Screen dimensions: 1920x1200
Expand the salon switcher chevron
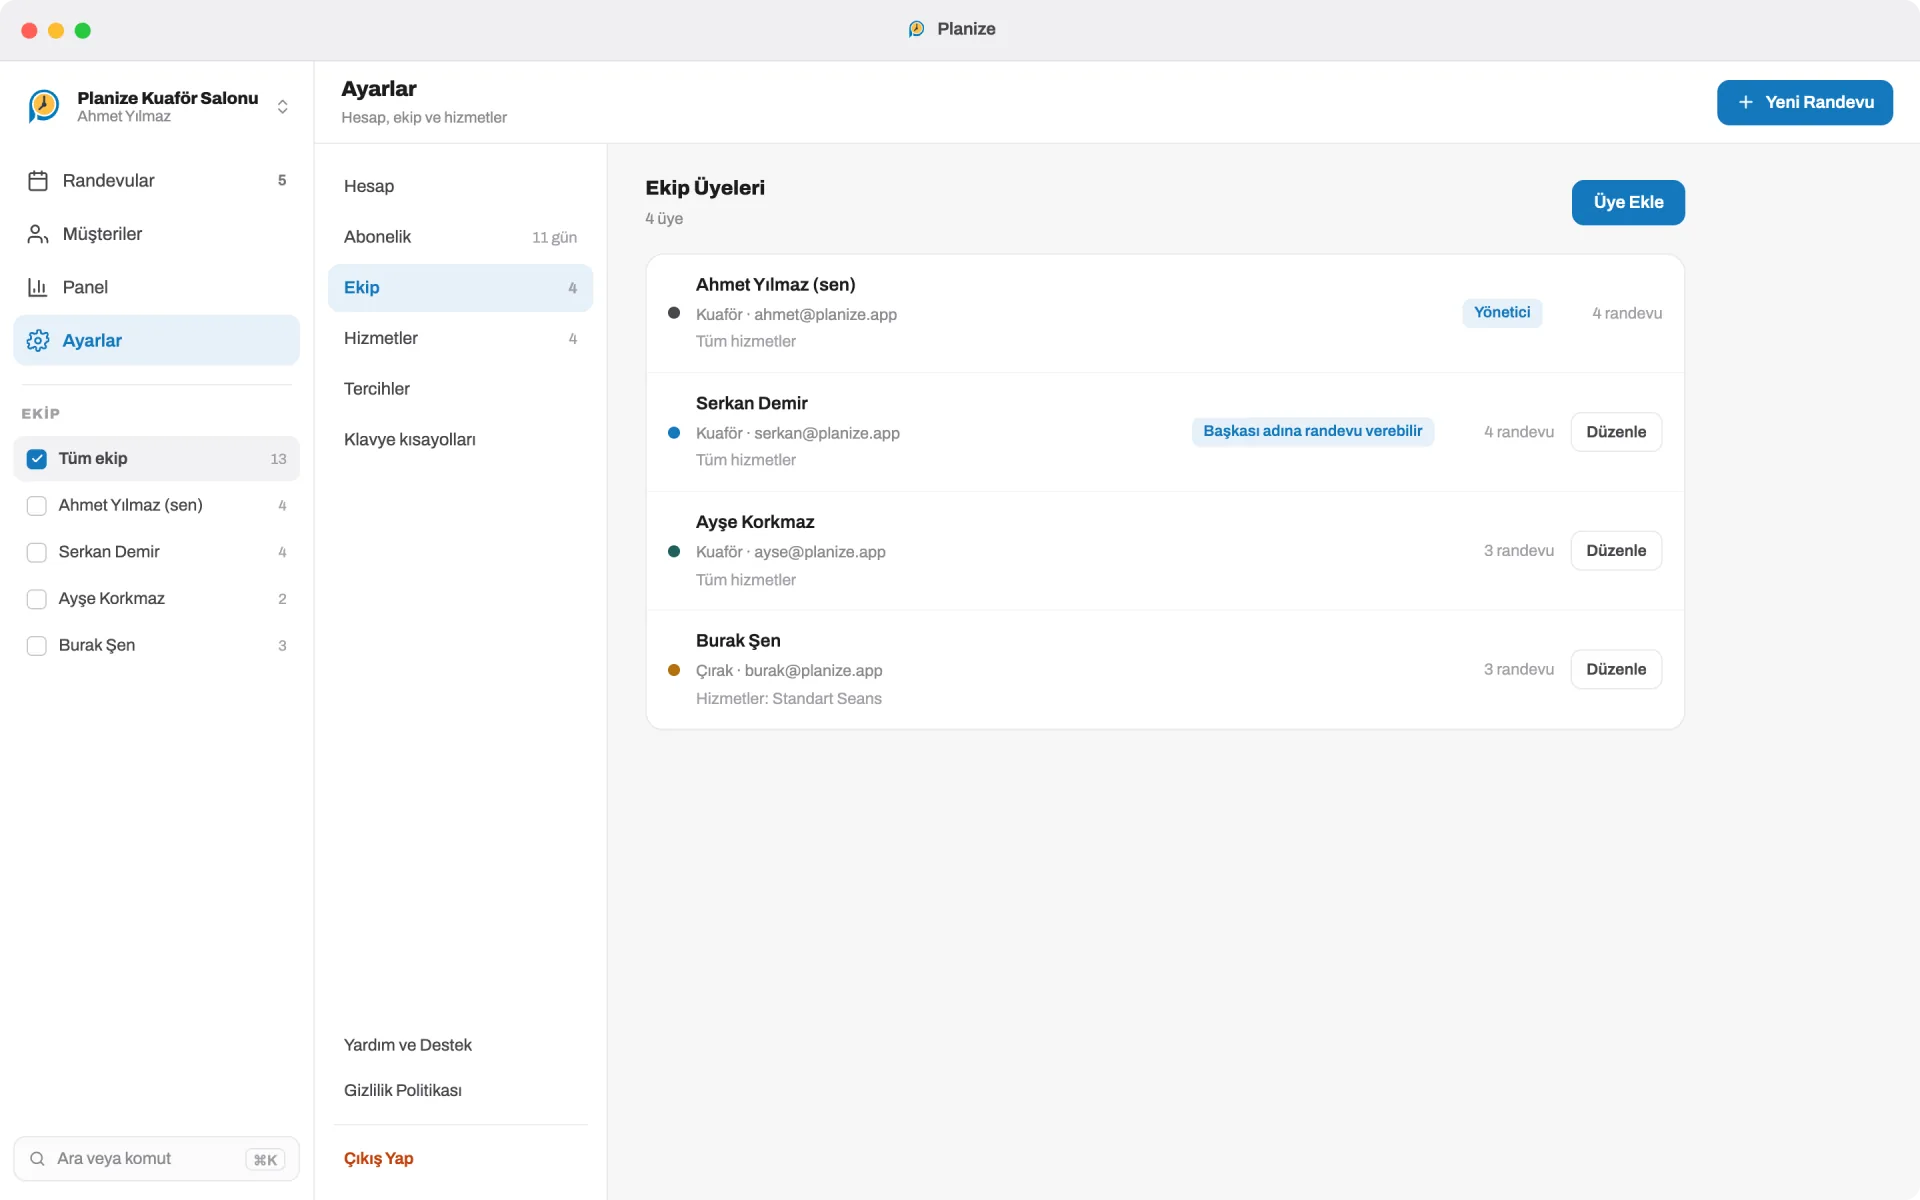point(283,106)
